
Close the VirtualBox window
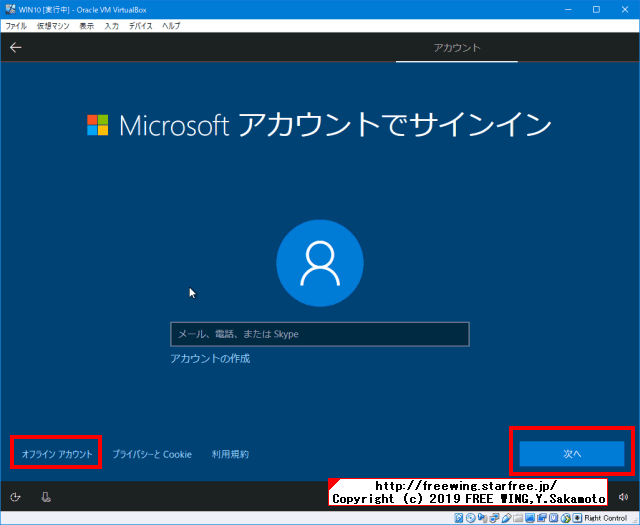625,9
